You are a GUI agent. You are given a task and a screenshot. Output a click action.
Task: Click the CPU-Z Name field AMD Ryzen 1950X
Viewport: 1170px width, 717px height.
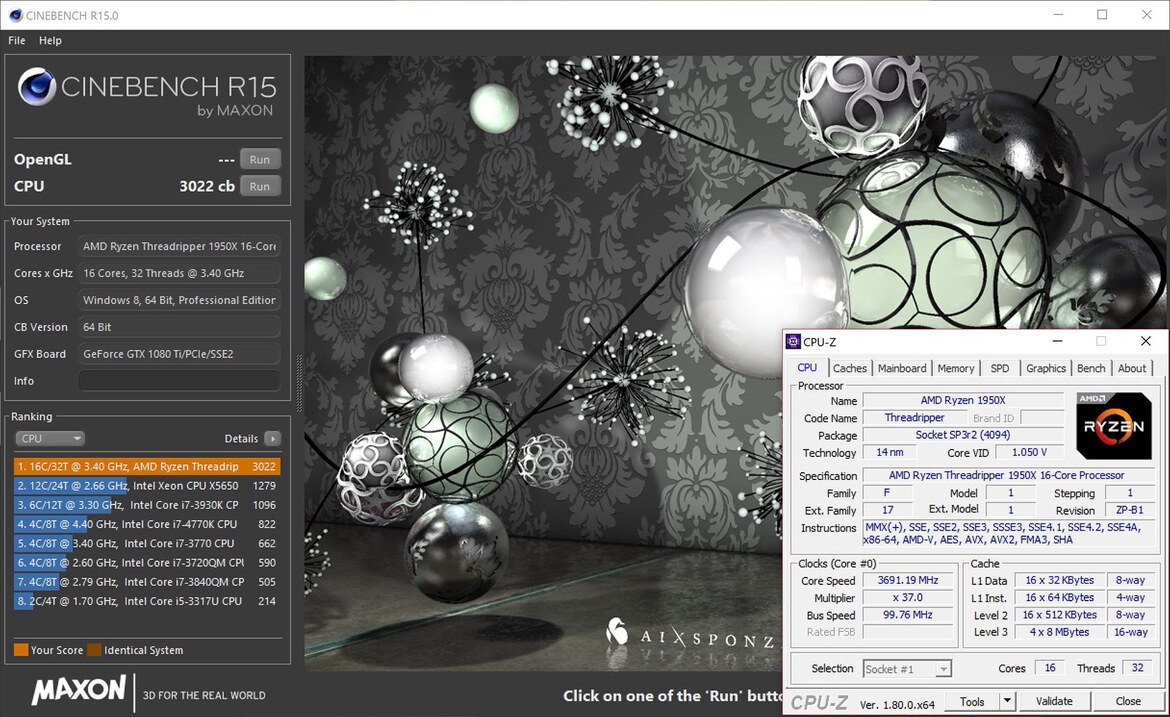pos(963,401)
